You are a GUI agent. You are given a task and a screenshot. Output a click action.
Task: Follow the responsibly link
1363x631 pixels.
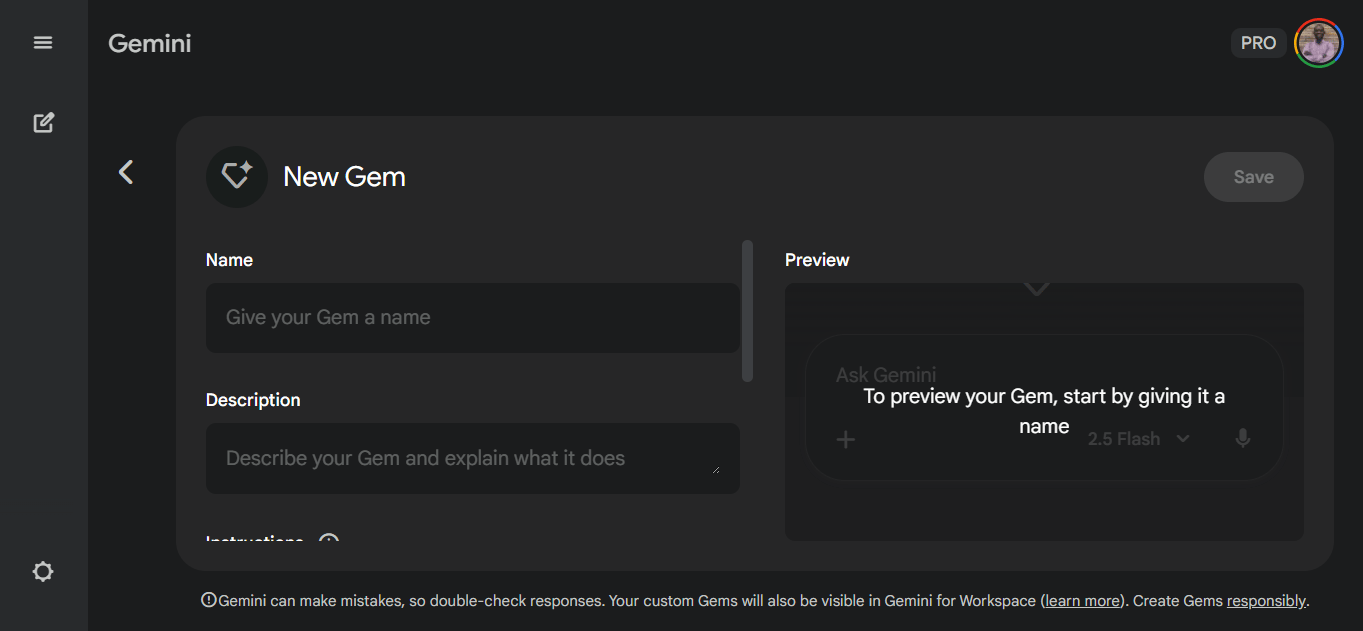point(1266,601)
